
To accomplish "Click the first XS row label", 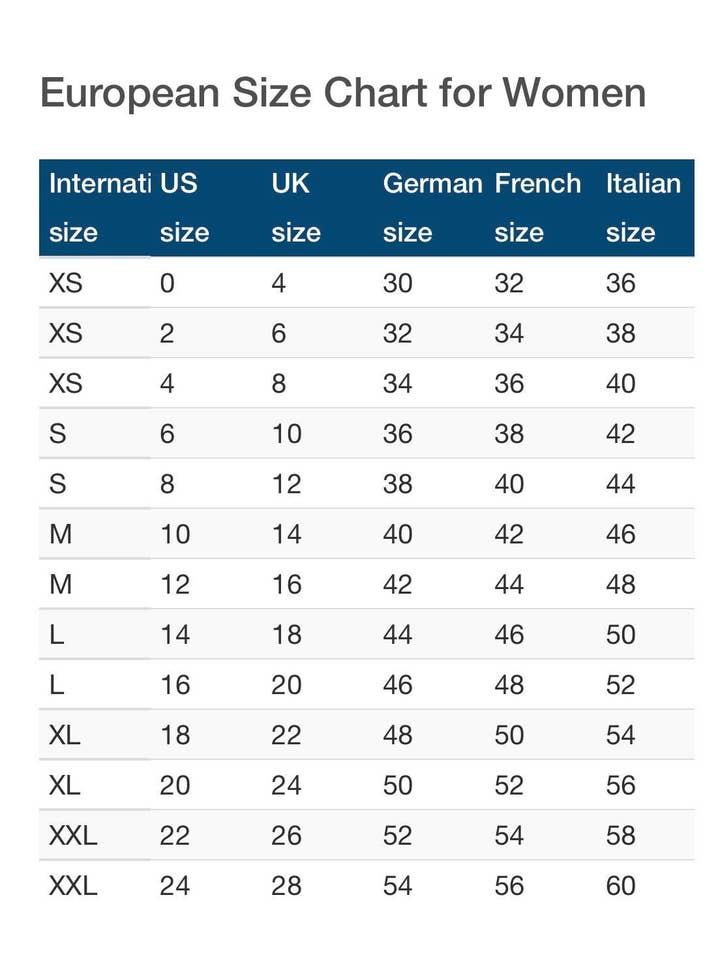I will click(65, 284).
